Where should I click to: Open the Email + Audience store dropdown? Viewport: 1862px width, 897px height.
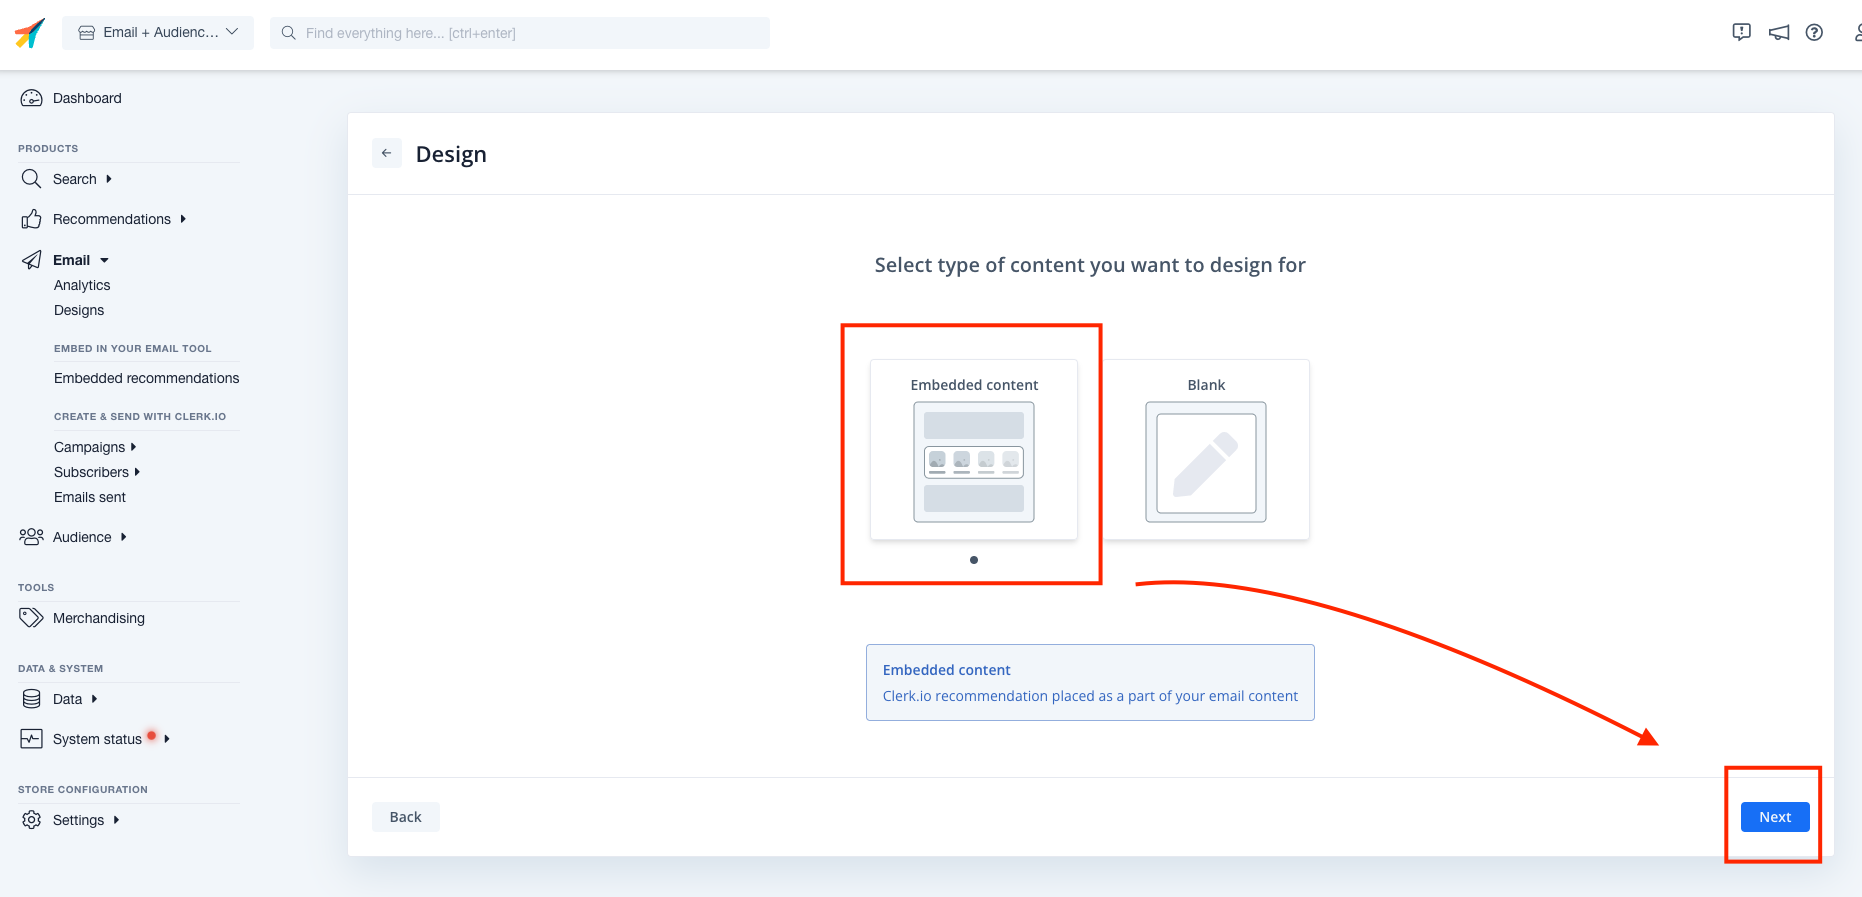click(158, 32)
